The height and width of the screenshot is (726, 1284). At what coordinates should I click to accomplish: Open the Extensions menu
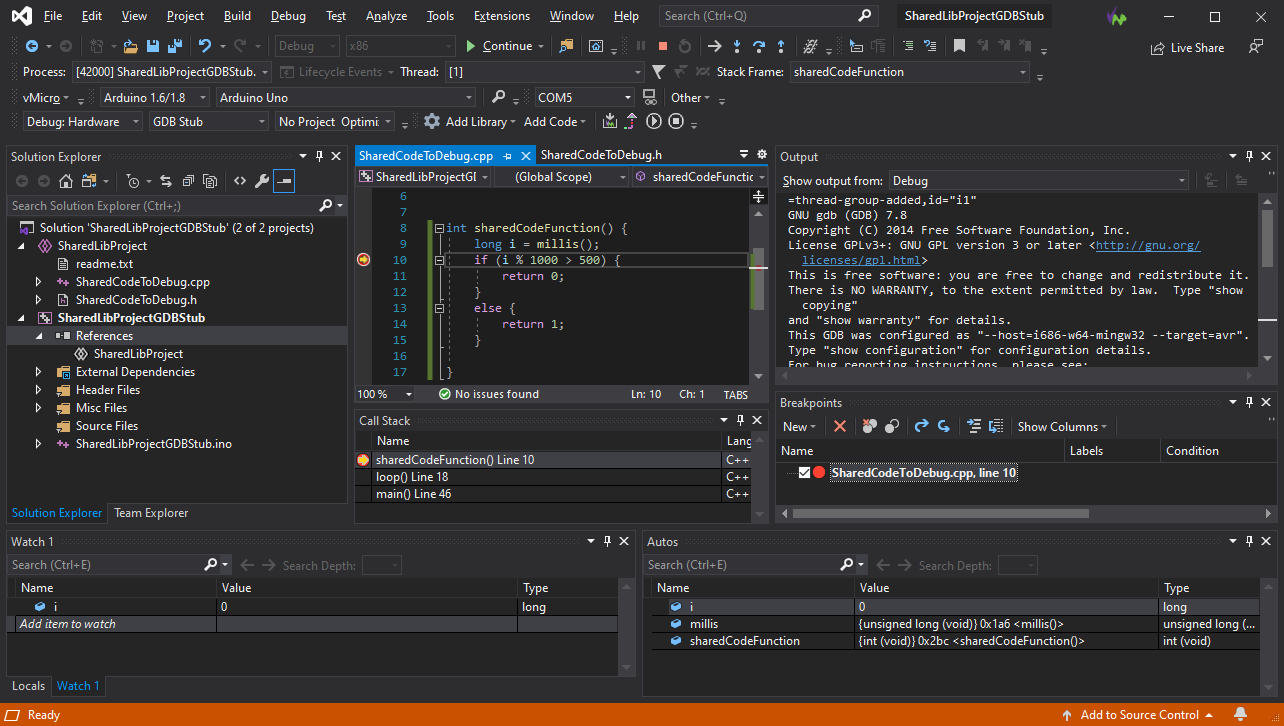point(502,16)
